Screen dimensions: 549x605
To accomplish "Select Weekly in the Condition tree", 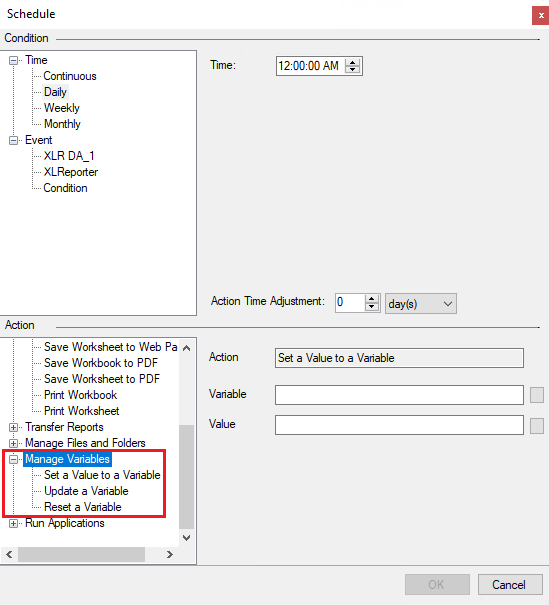I will 62,108.
